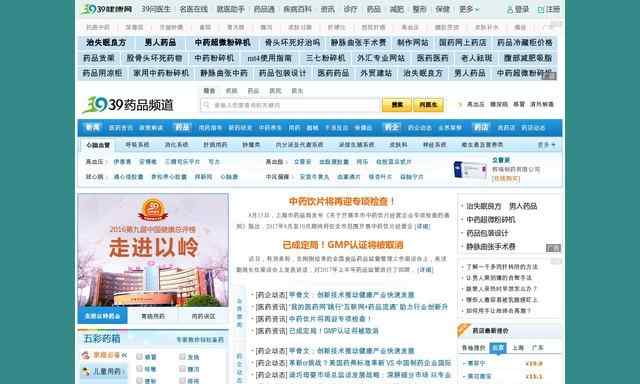640x384 pixels.
Task: Open 保健 in top navigation
Action: (442, 9)
